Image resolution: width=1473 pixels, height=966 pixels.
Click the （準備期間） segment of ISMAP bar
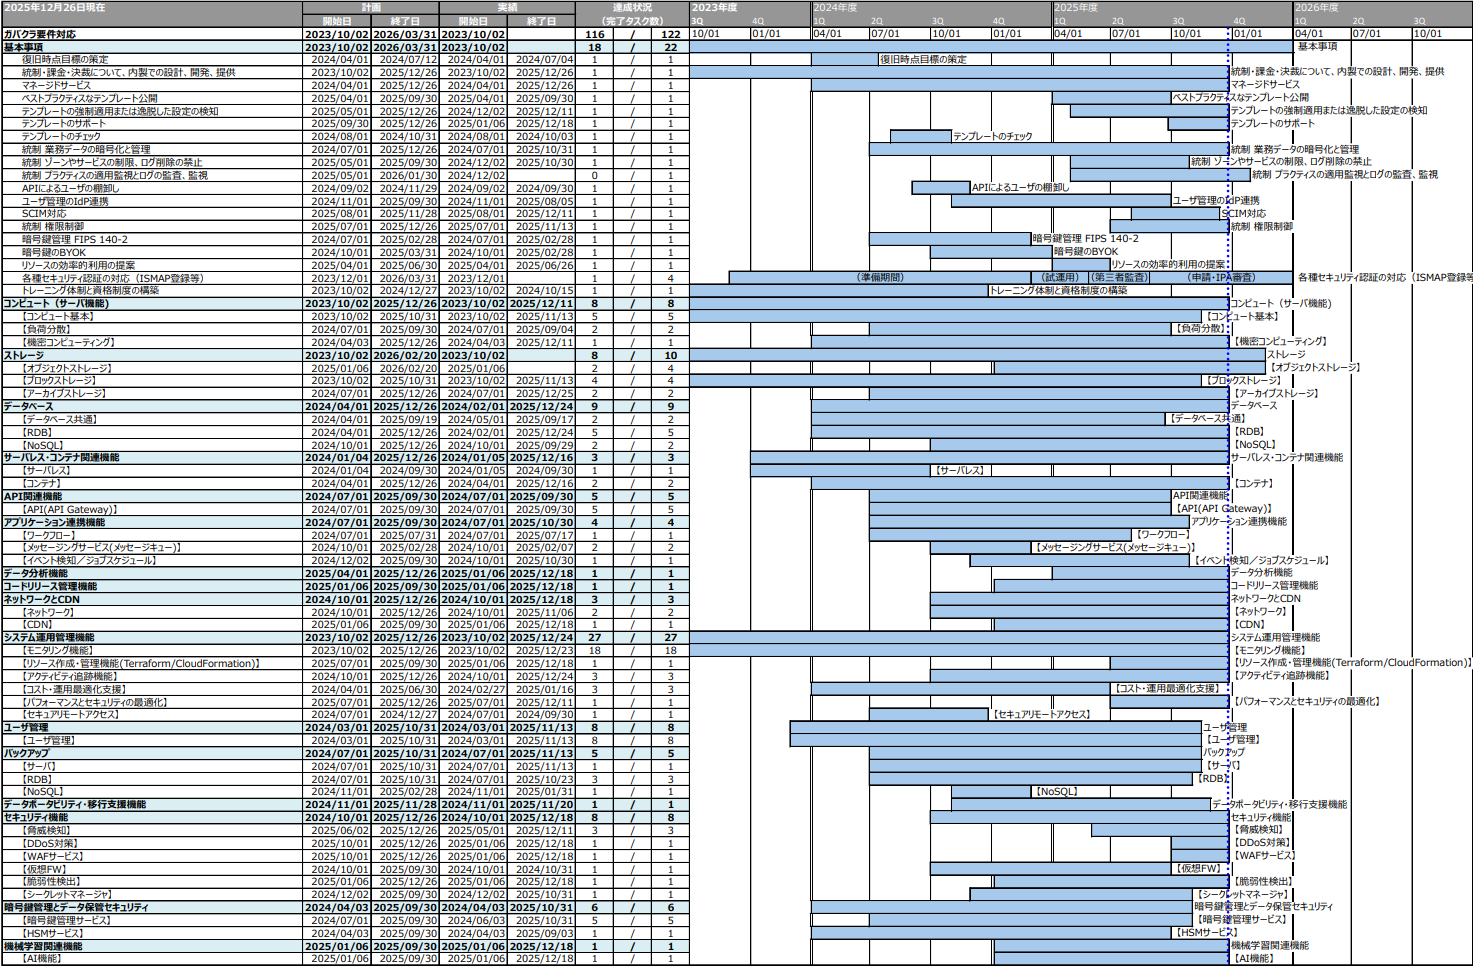(880, 277)
